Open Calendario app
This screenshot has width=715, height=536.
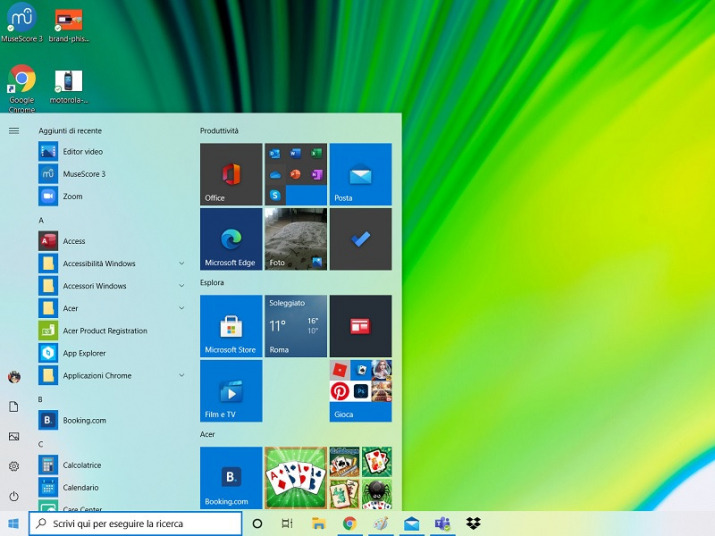(x=112, y=487)
